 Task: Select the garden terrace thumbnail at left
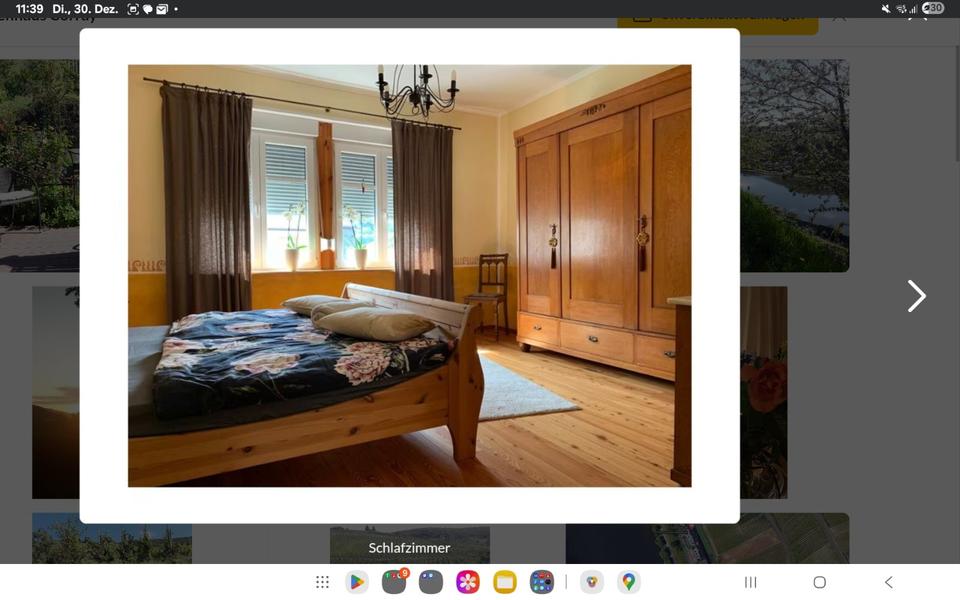39,165
